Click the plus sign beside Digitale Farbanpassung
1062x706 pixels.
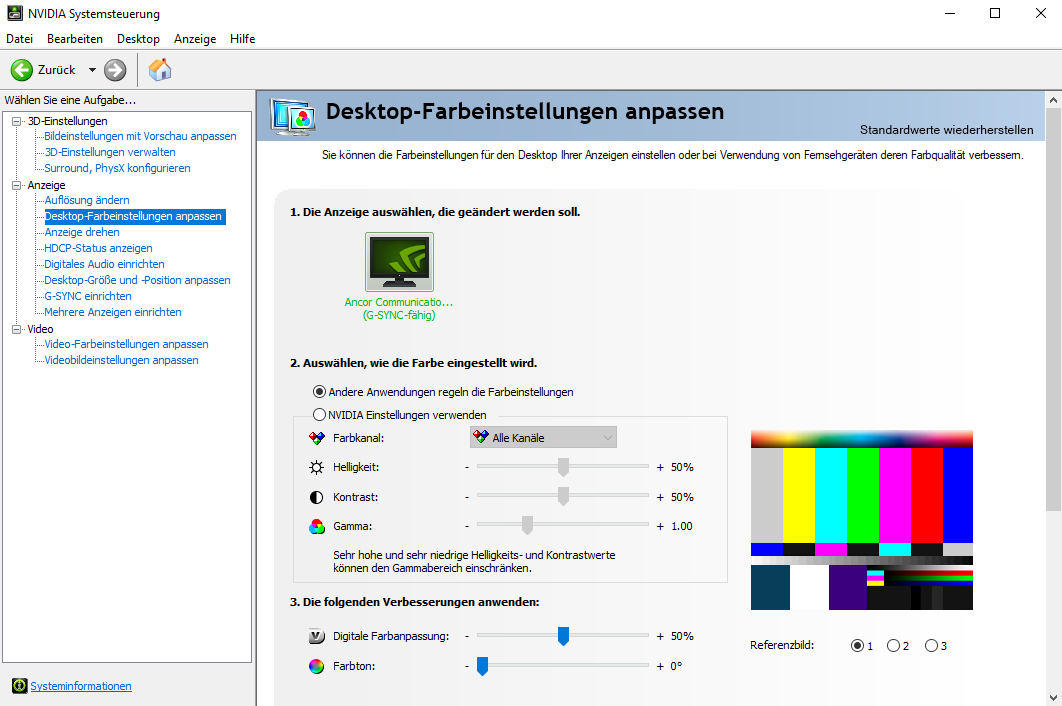pos(660,636)
